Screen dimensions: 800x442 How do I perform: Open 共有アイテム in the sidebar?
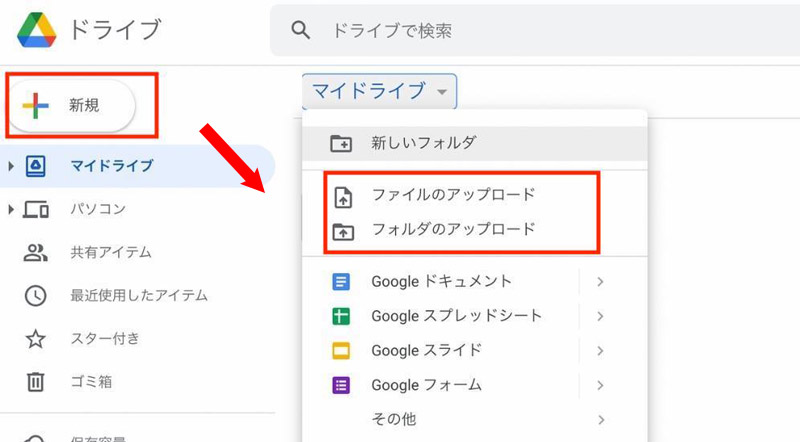(111, 253)
